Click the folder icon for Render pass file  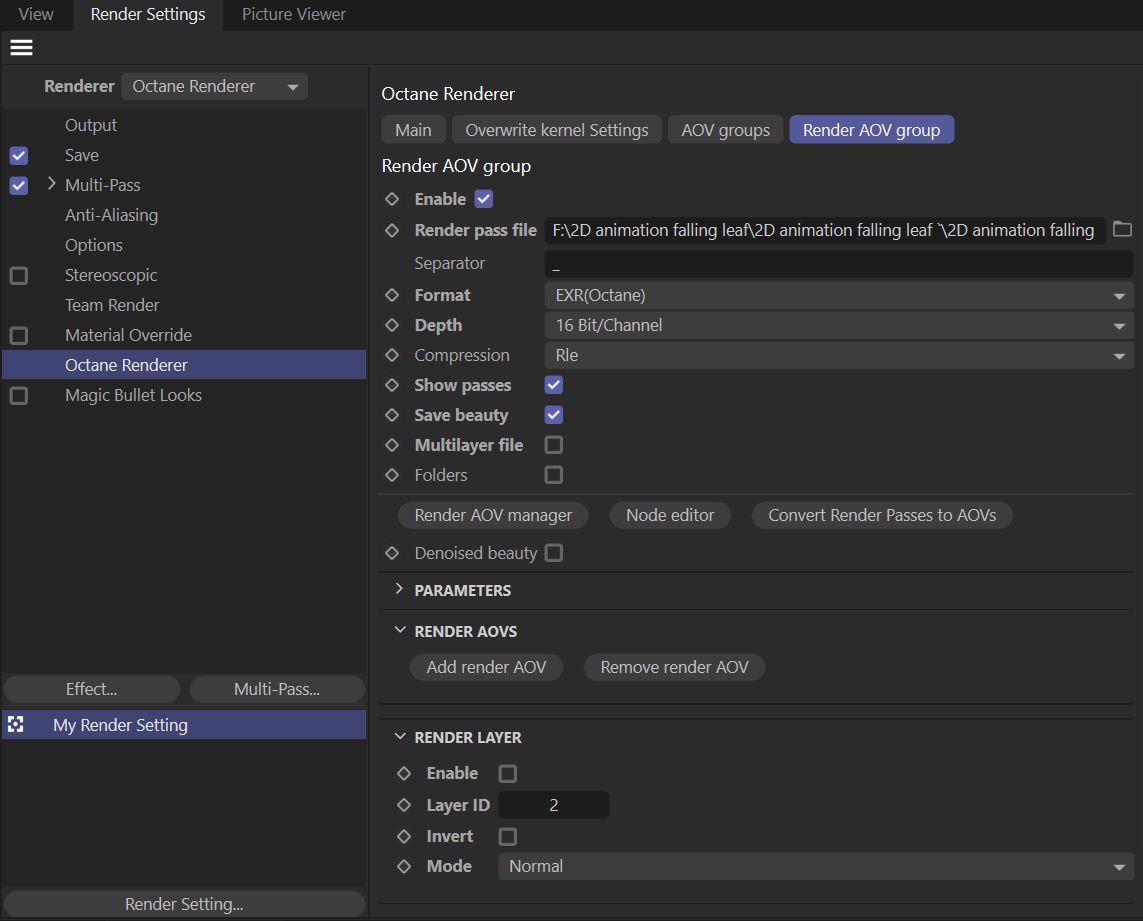click(x=1122, y=230)
